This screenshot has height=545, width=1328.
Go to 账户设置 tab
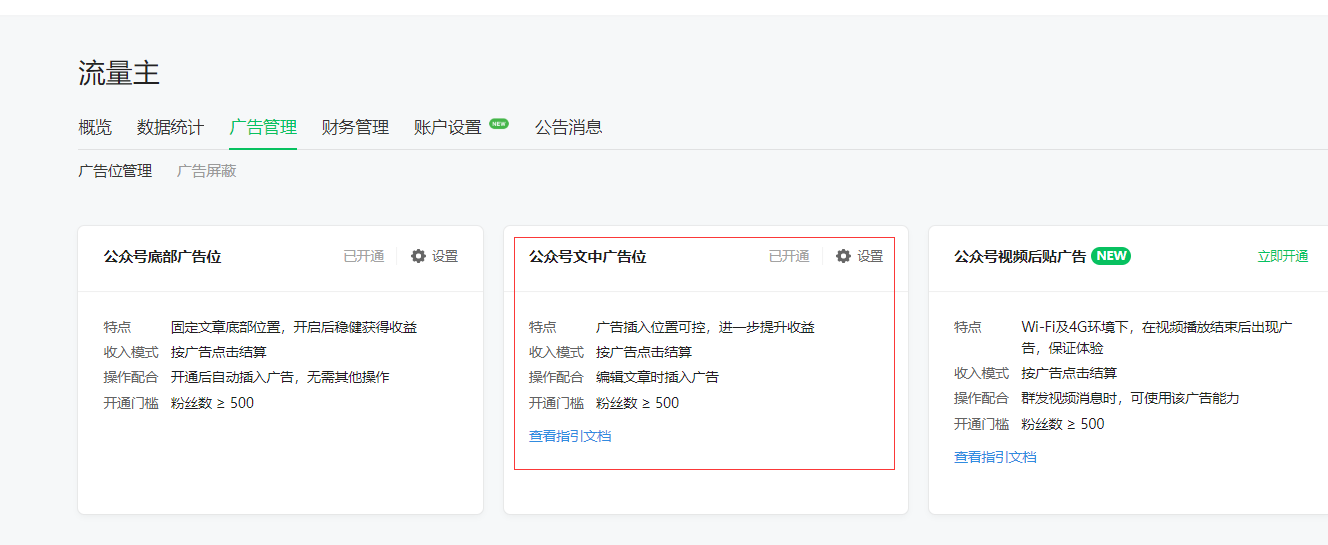[448, 127]
